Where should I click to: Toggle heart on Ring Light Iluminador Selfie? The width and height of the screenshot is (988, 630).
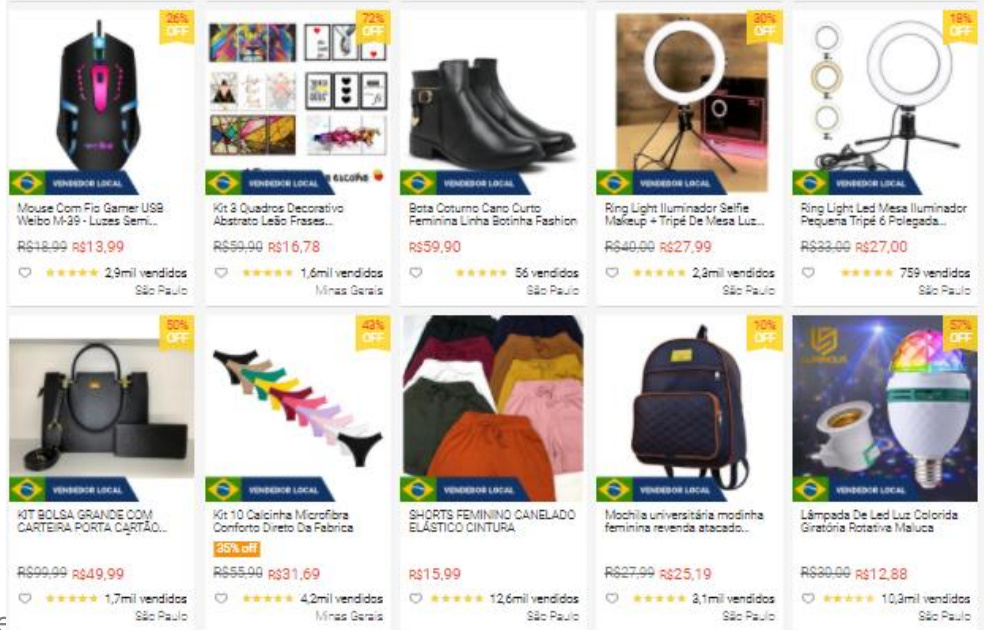pyautogui.click(x=612, y=273)
